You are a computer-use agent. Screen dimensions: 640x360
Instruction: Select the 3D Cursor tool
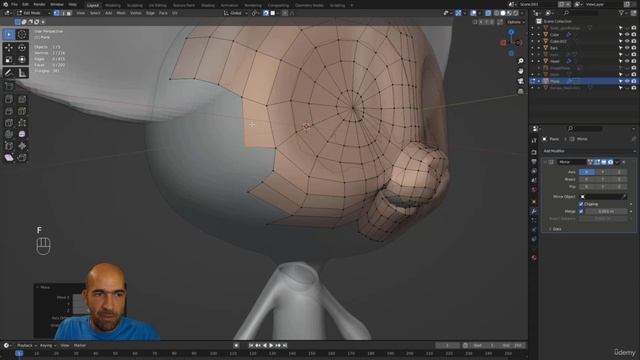[x=22, y=34]
